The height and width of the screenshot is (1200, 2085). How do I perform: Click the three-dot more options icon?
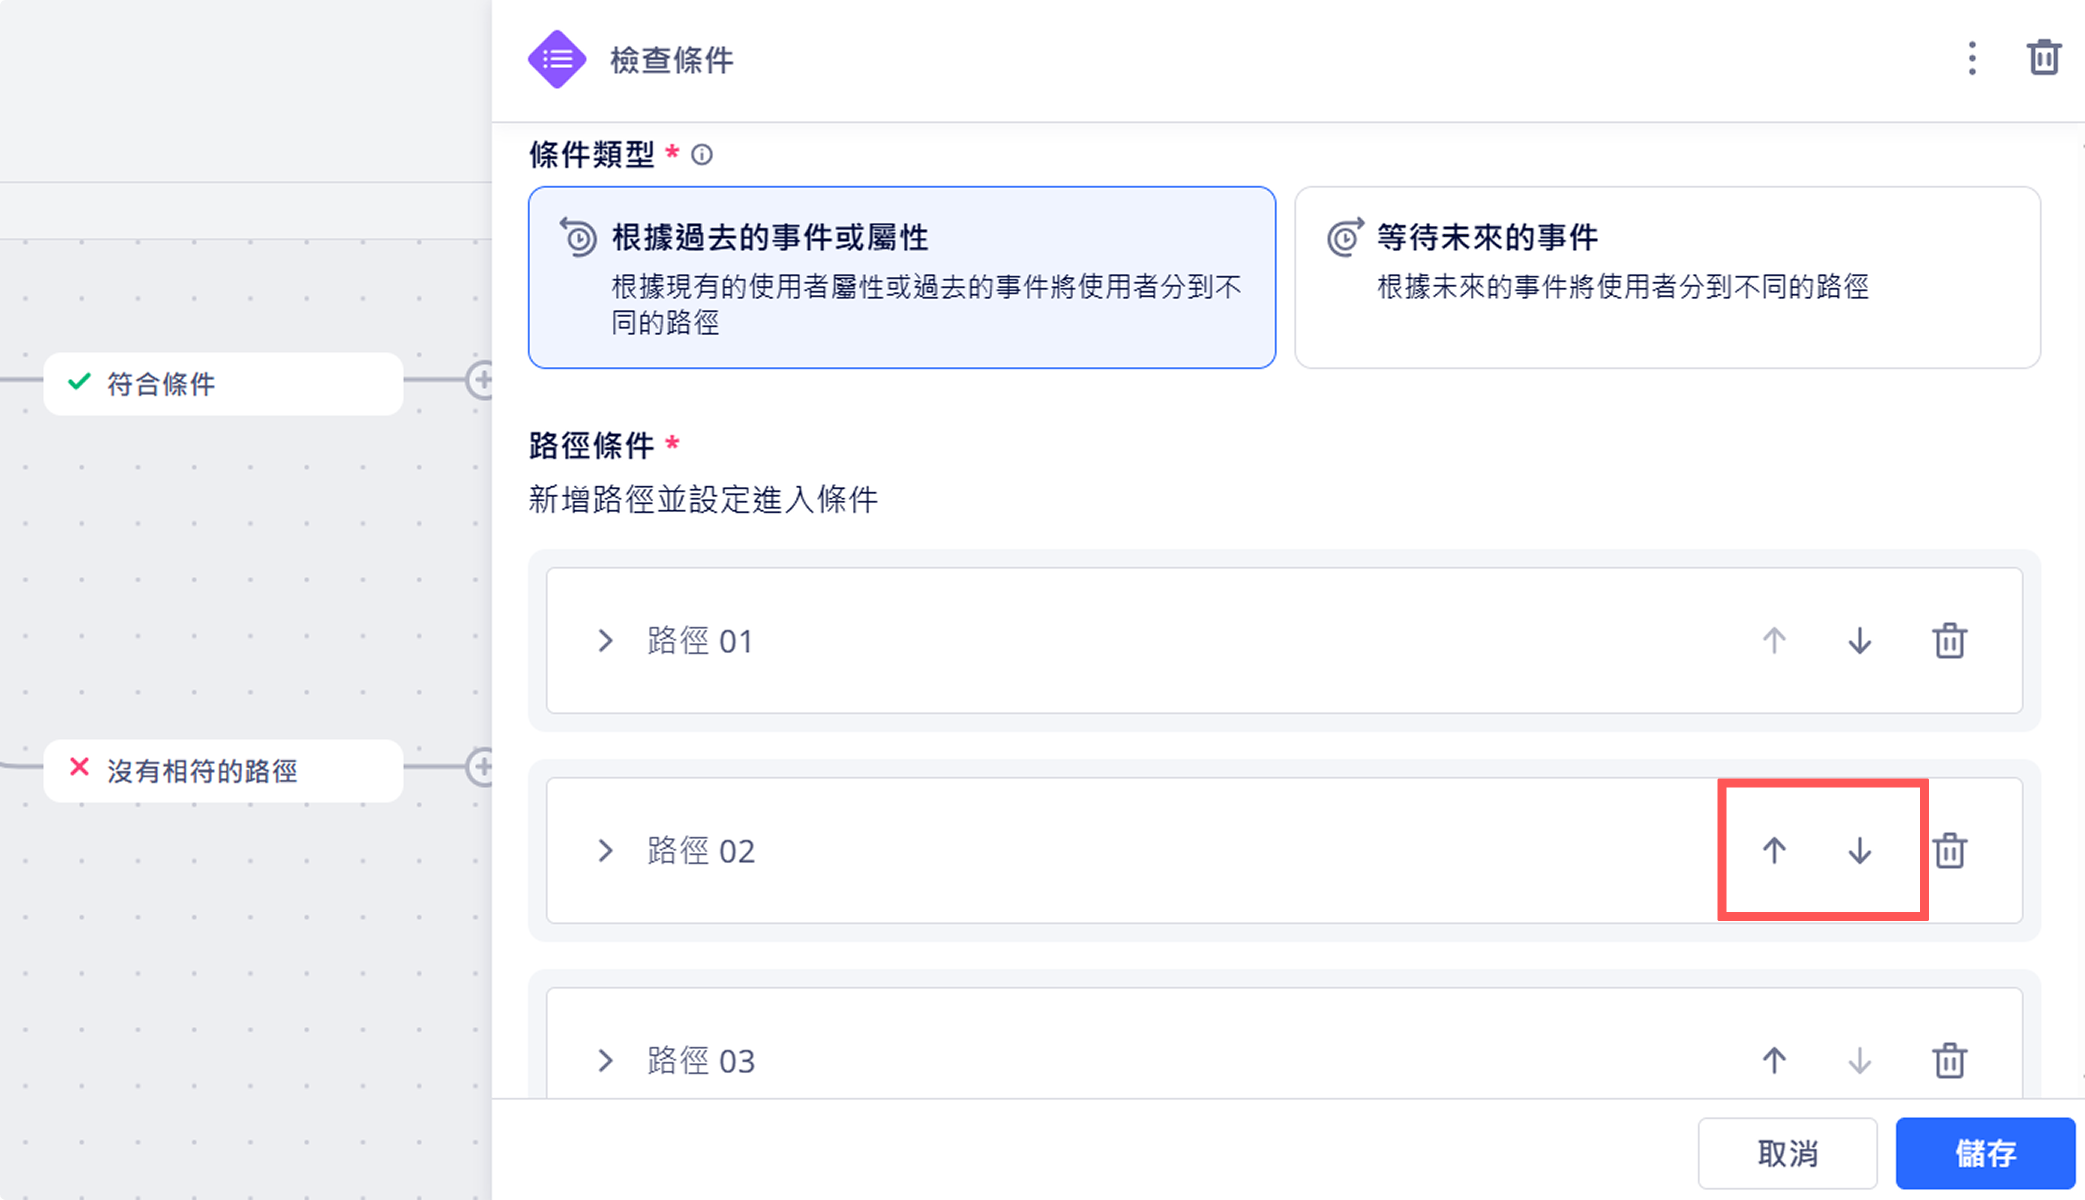click(1971, 59)
